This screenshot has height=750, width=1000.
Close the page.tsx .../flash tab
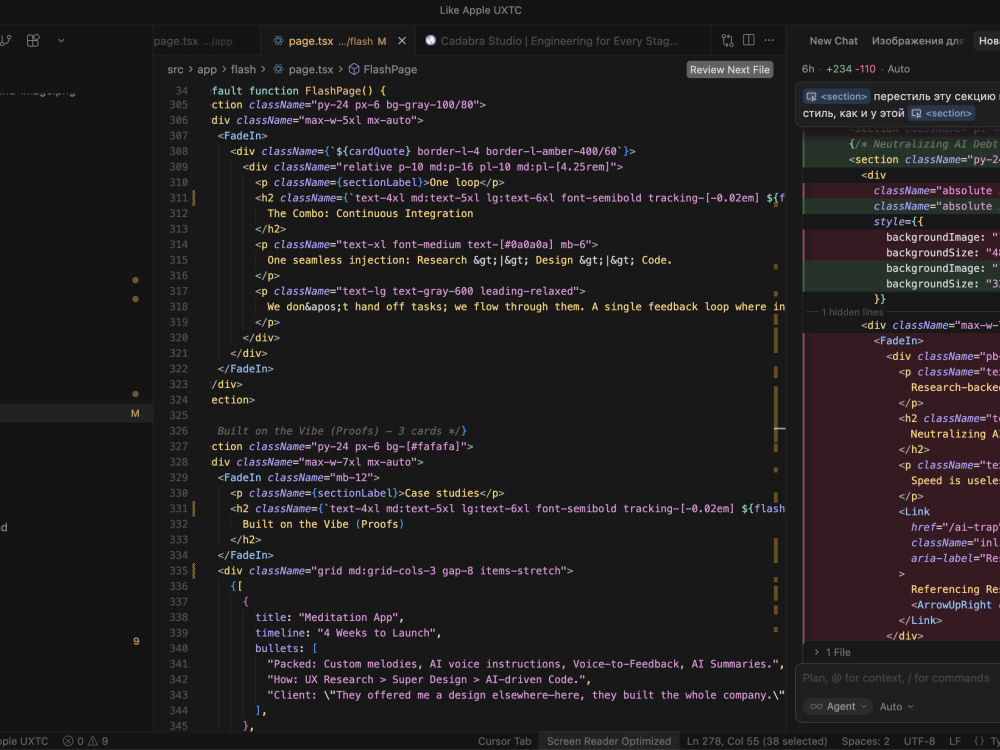coord(402,41)
